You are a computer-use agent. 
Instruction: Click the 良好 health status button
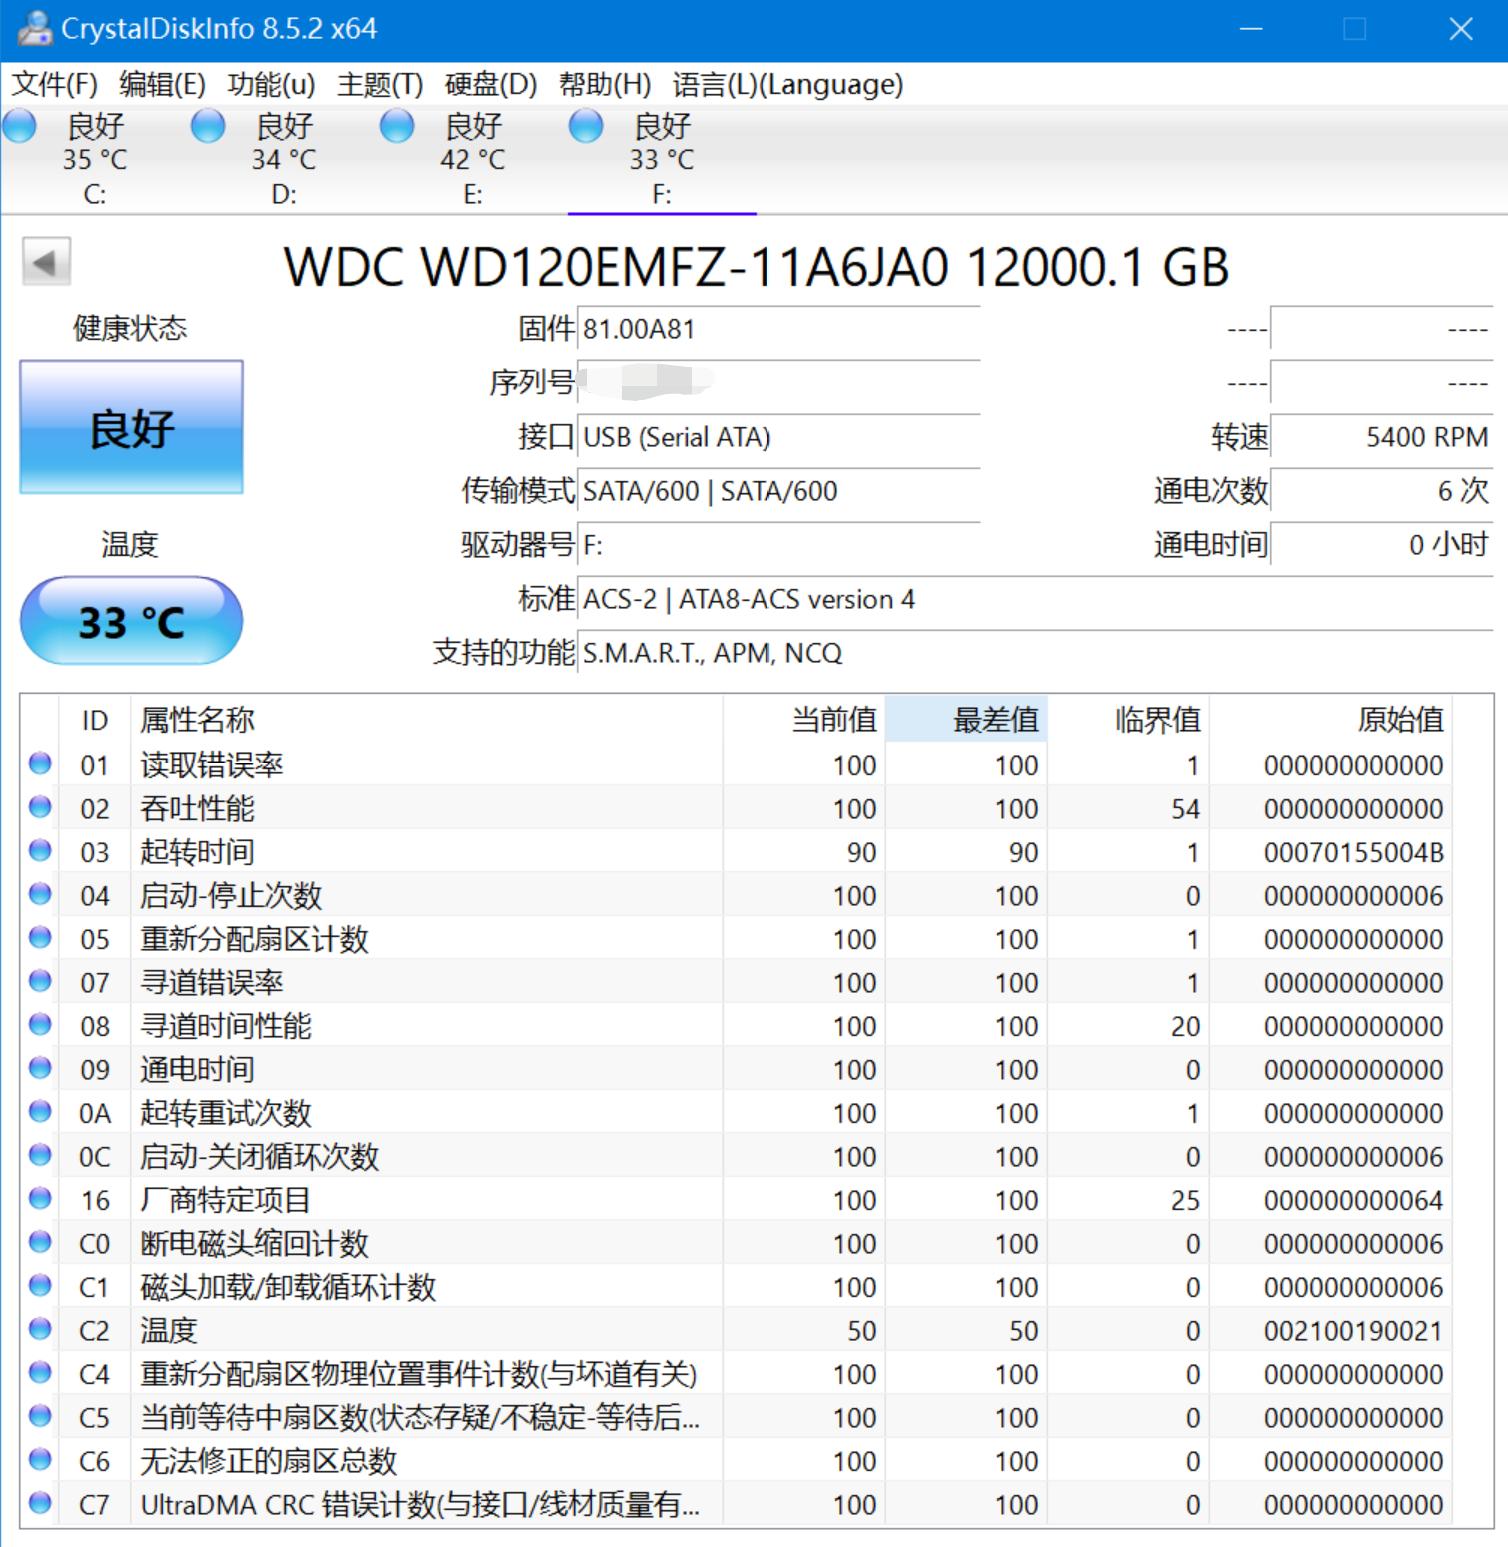pos(131,428)
